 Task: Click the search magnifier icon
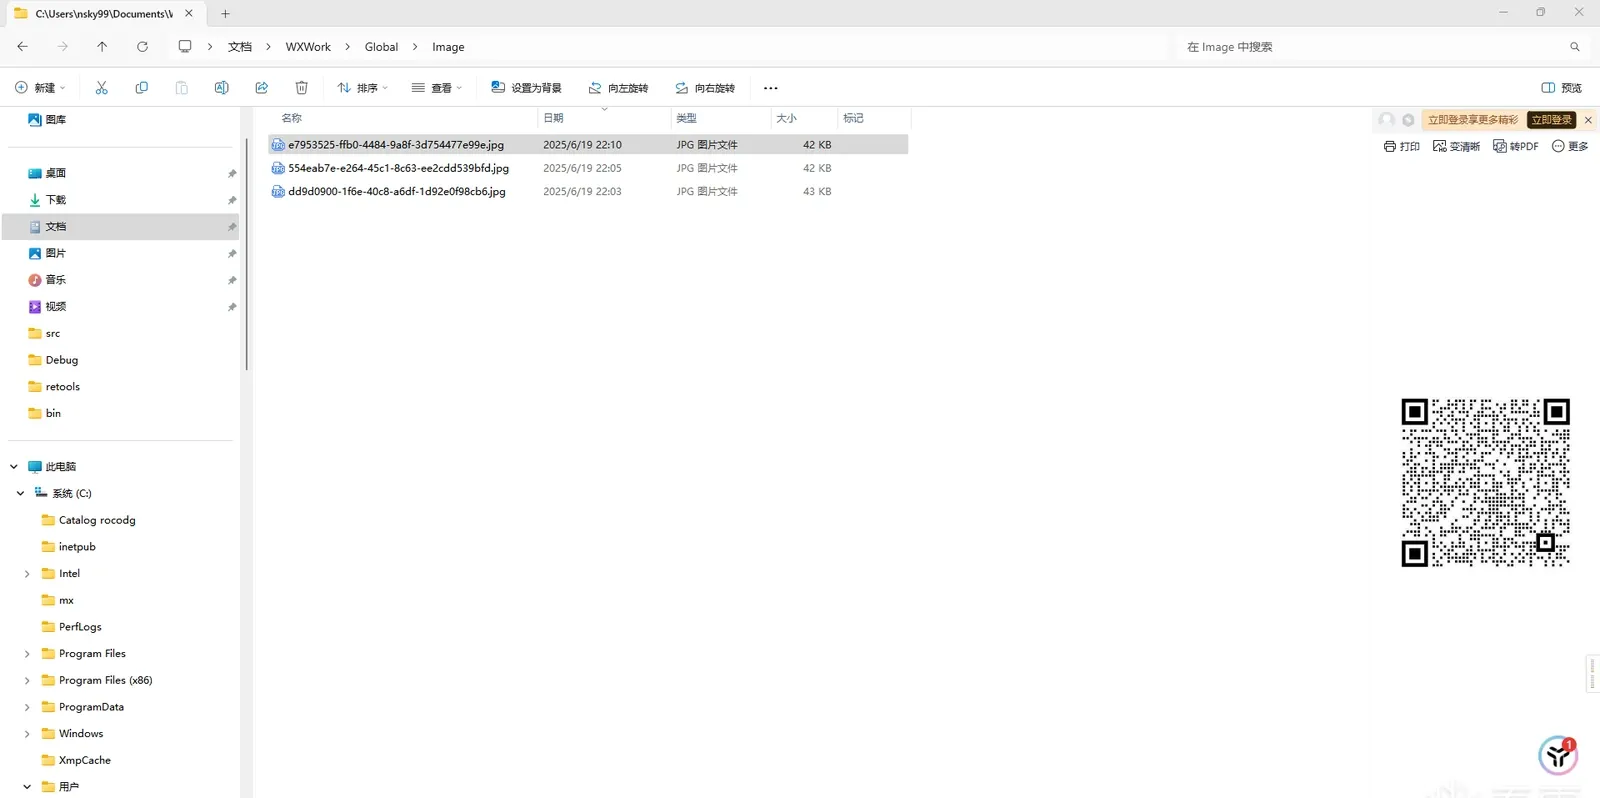pyautogui.click(x=1575, y=47)
